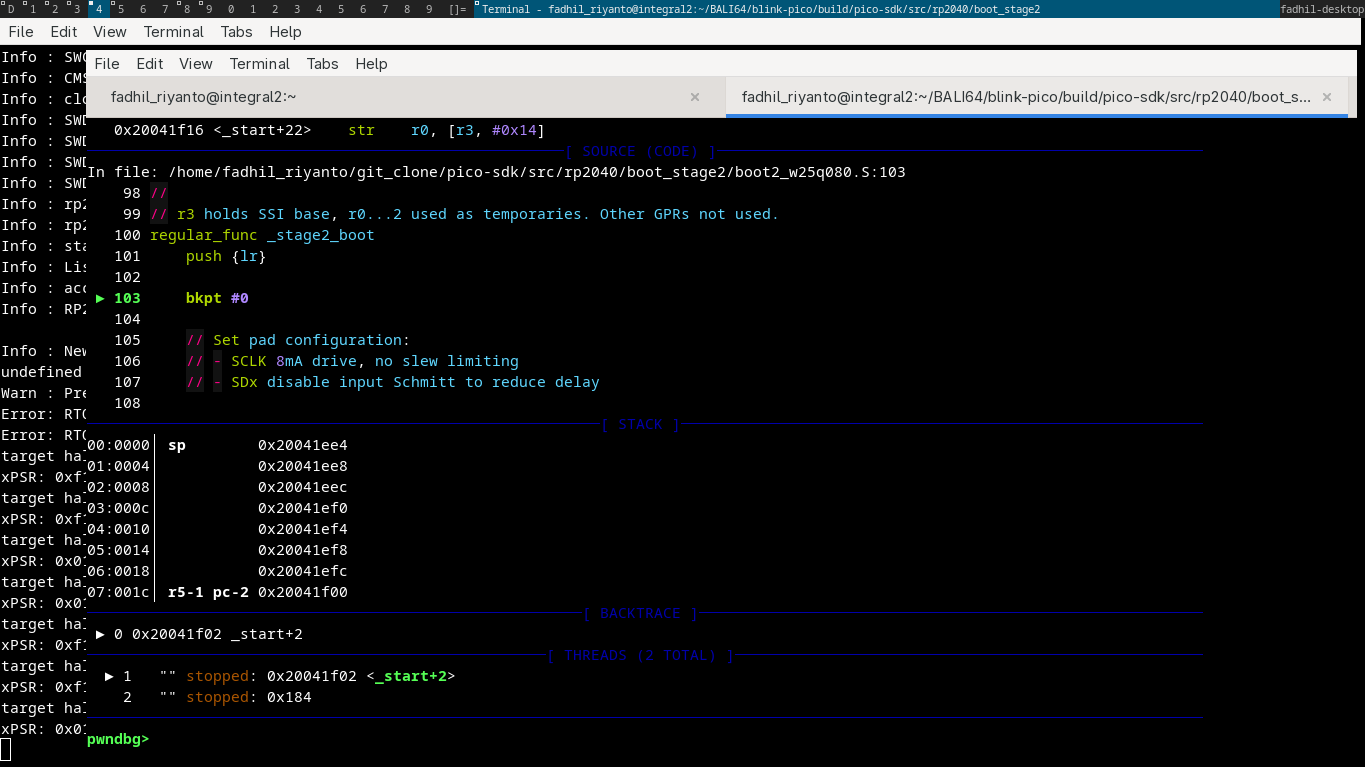The width and height of the screenshot is (1365, 767).
Task: Open View menu in front terminal window
Action: pos(196,63)
